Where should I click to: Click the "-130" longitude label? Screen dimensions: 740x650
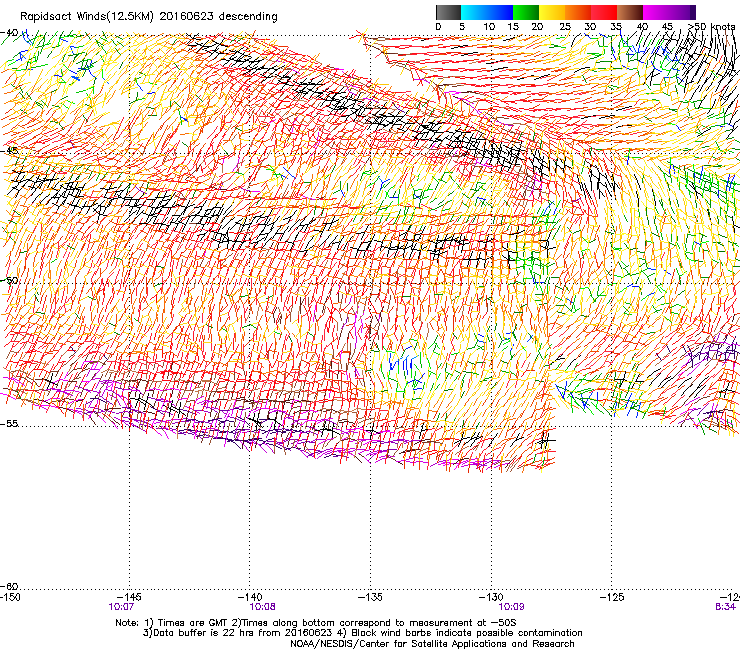(491, 597)
